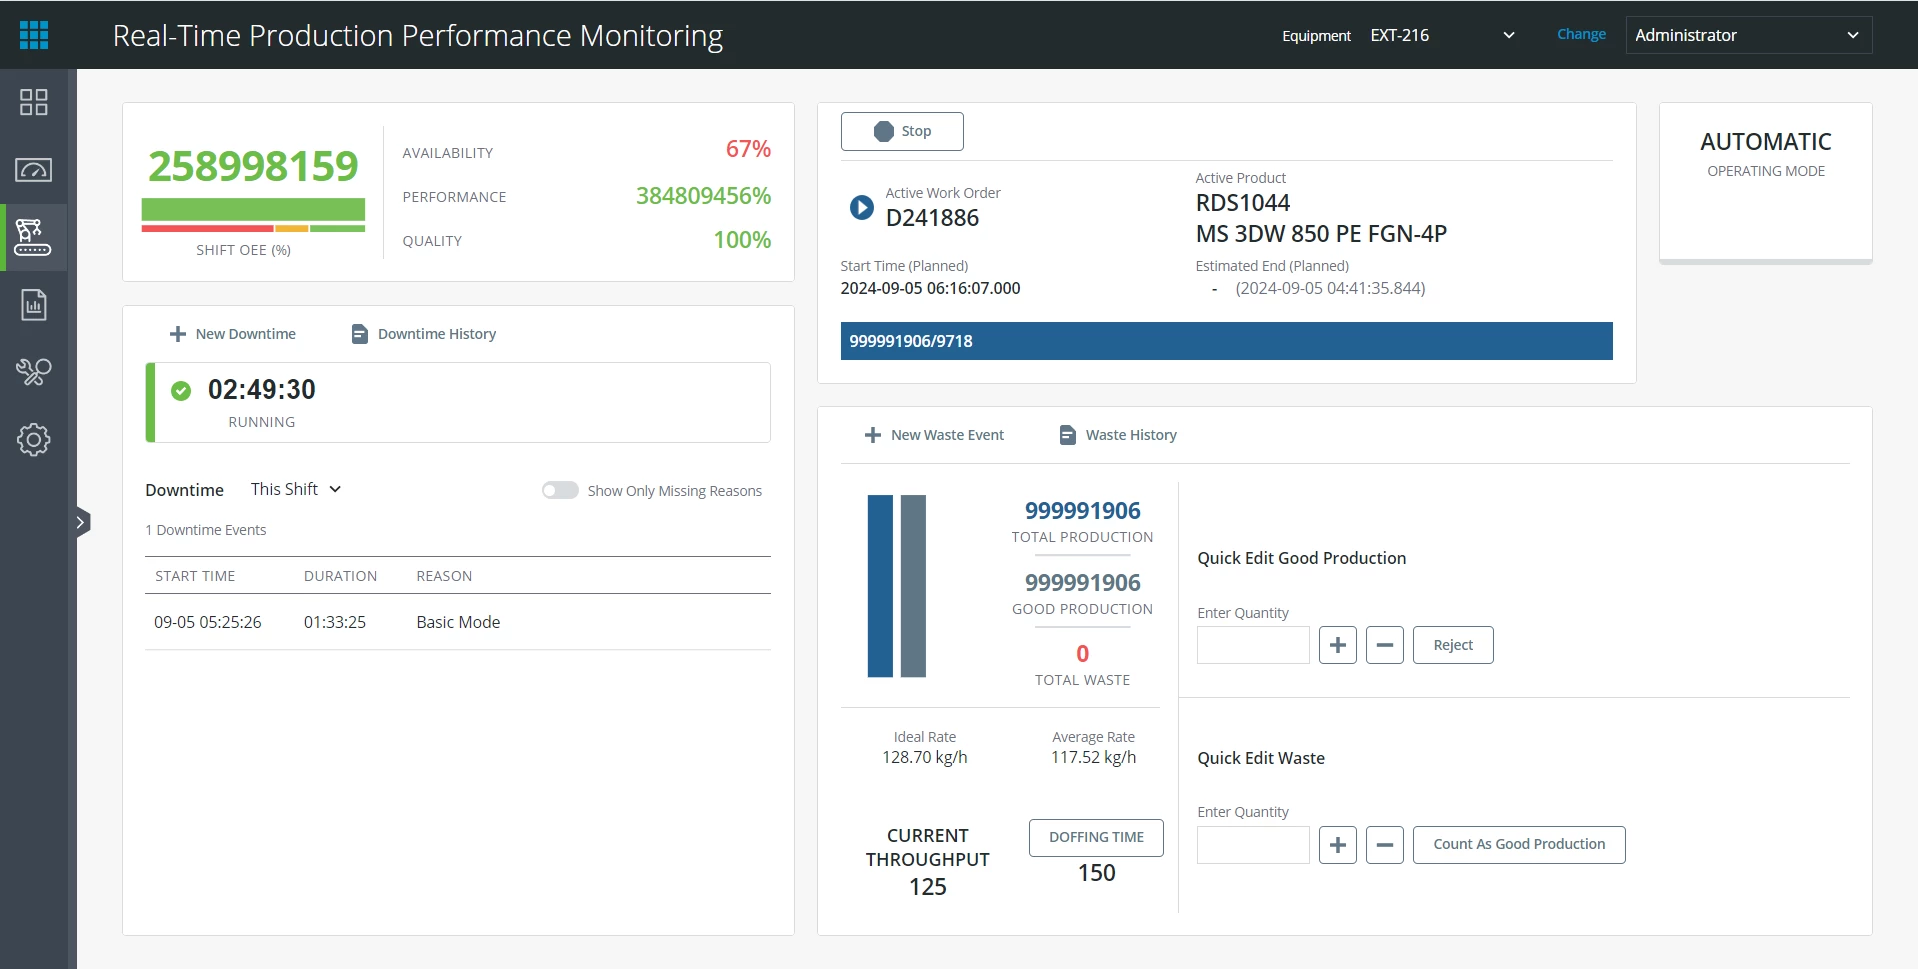Add a New Waste Event

pos(934,435)
